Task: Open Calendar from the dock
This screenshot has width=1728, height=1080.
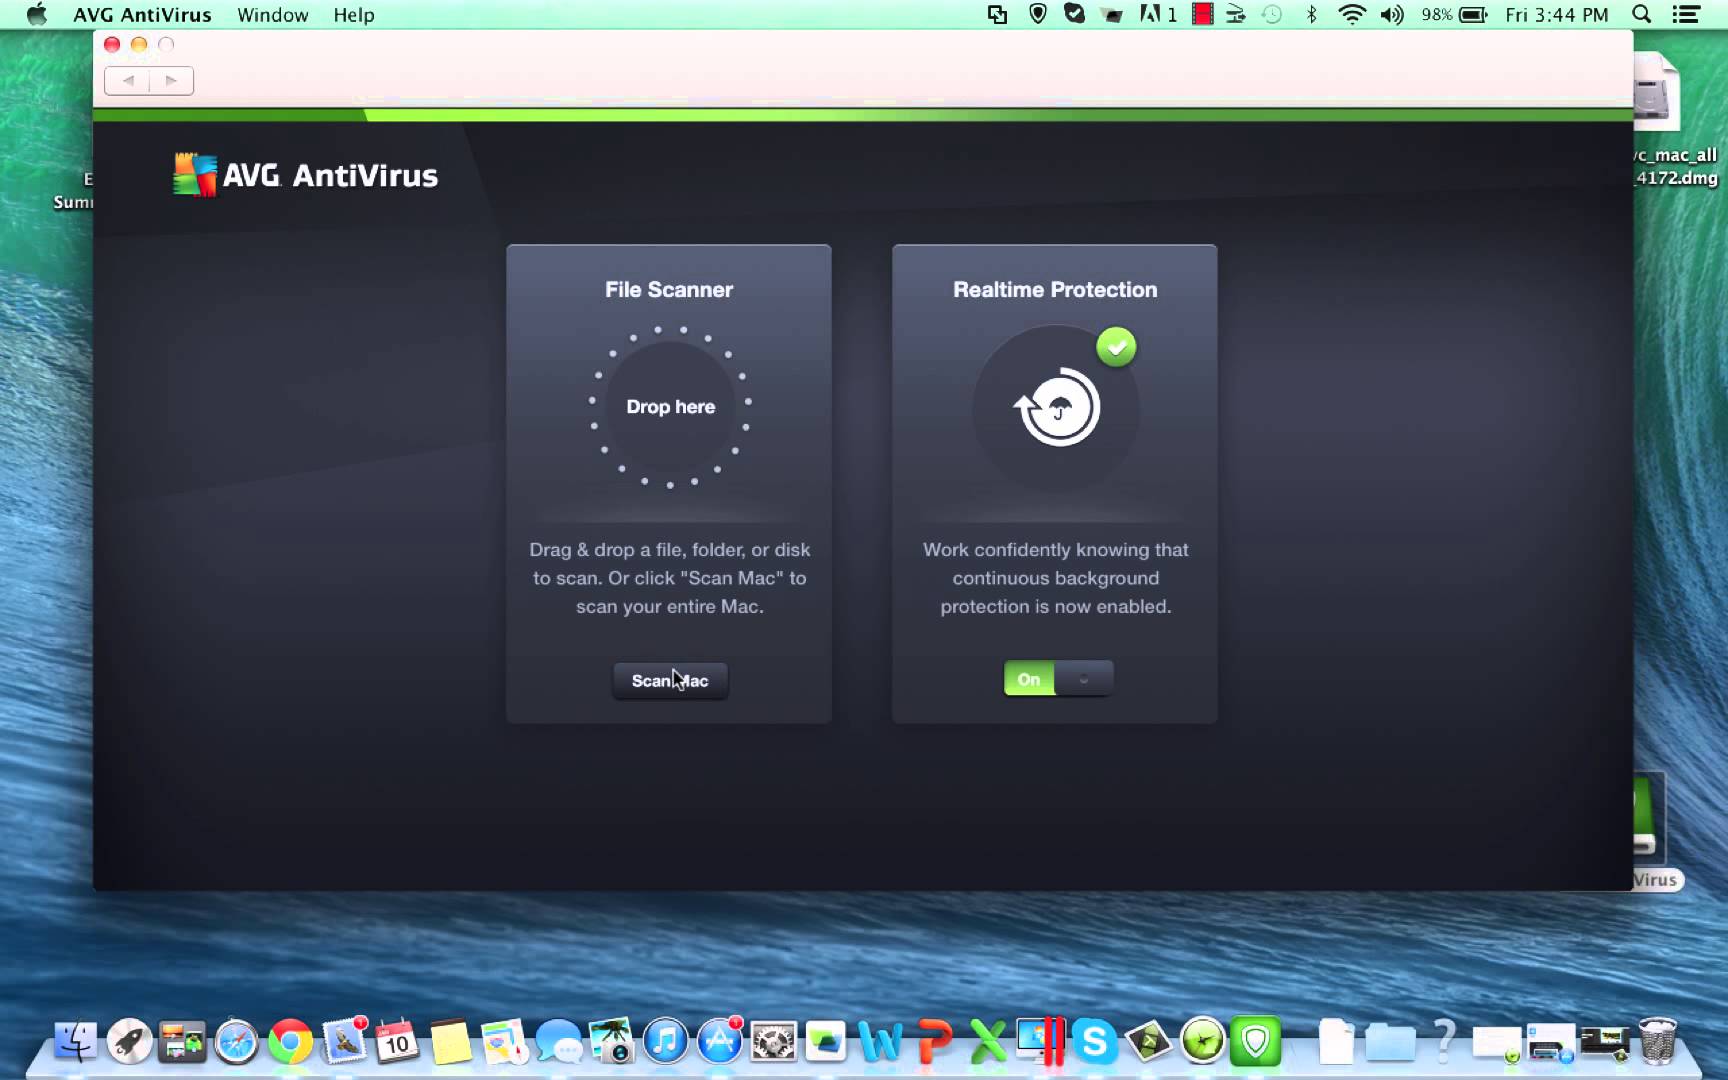Action: 397,1042
